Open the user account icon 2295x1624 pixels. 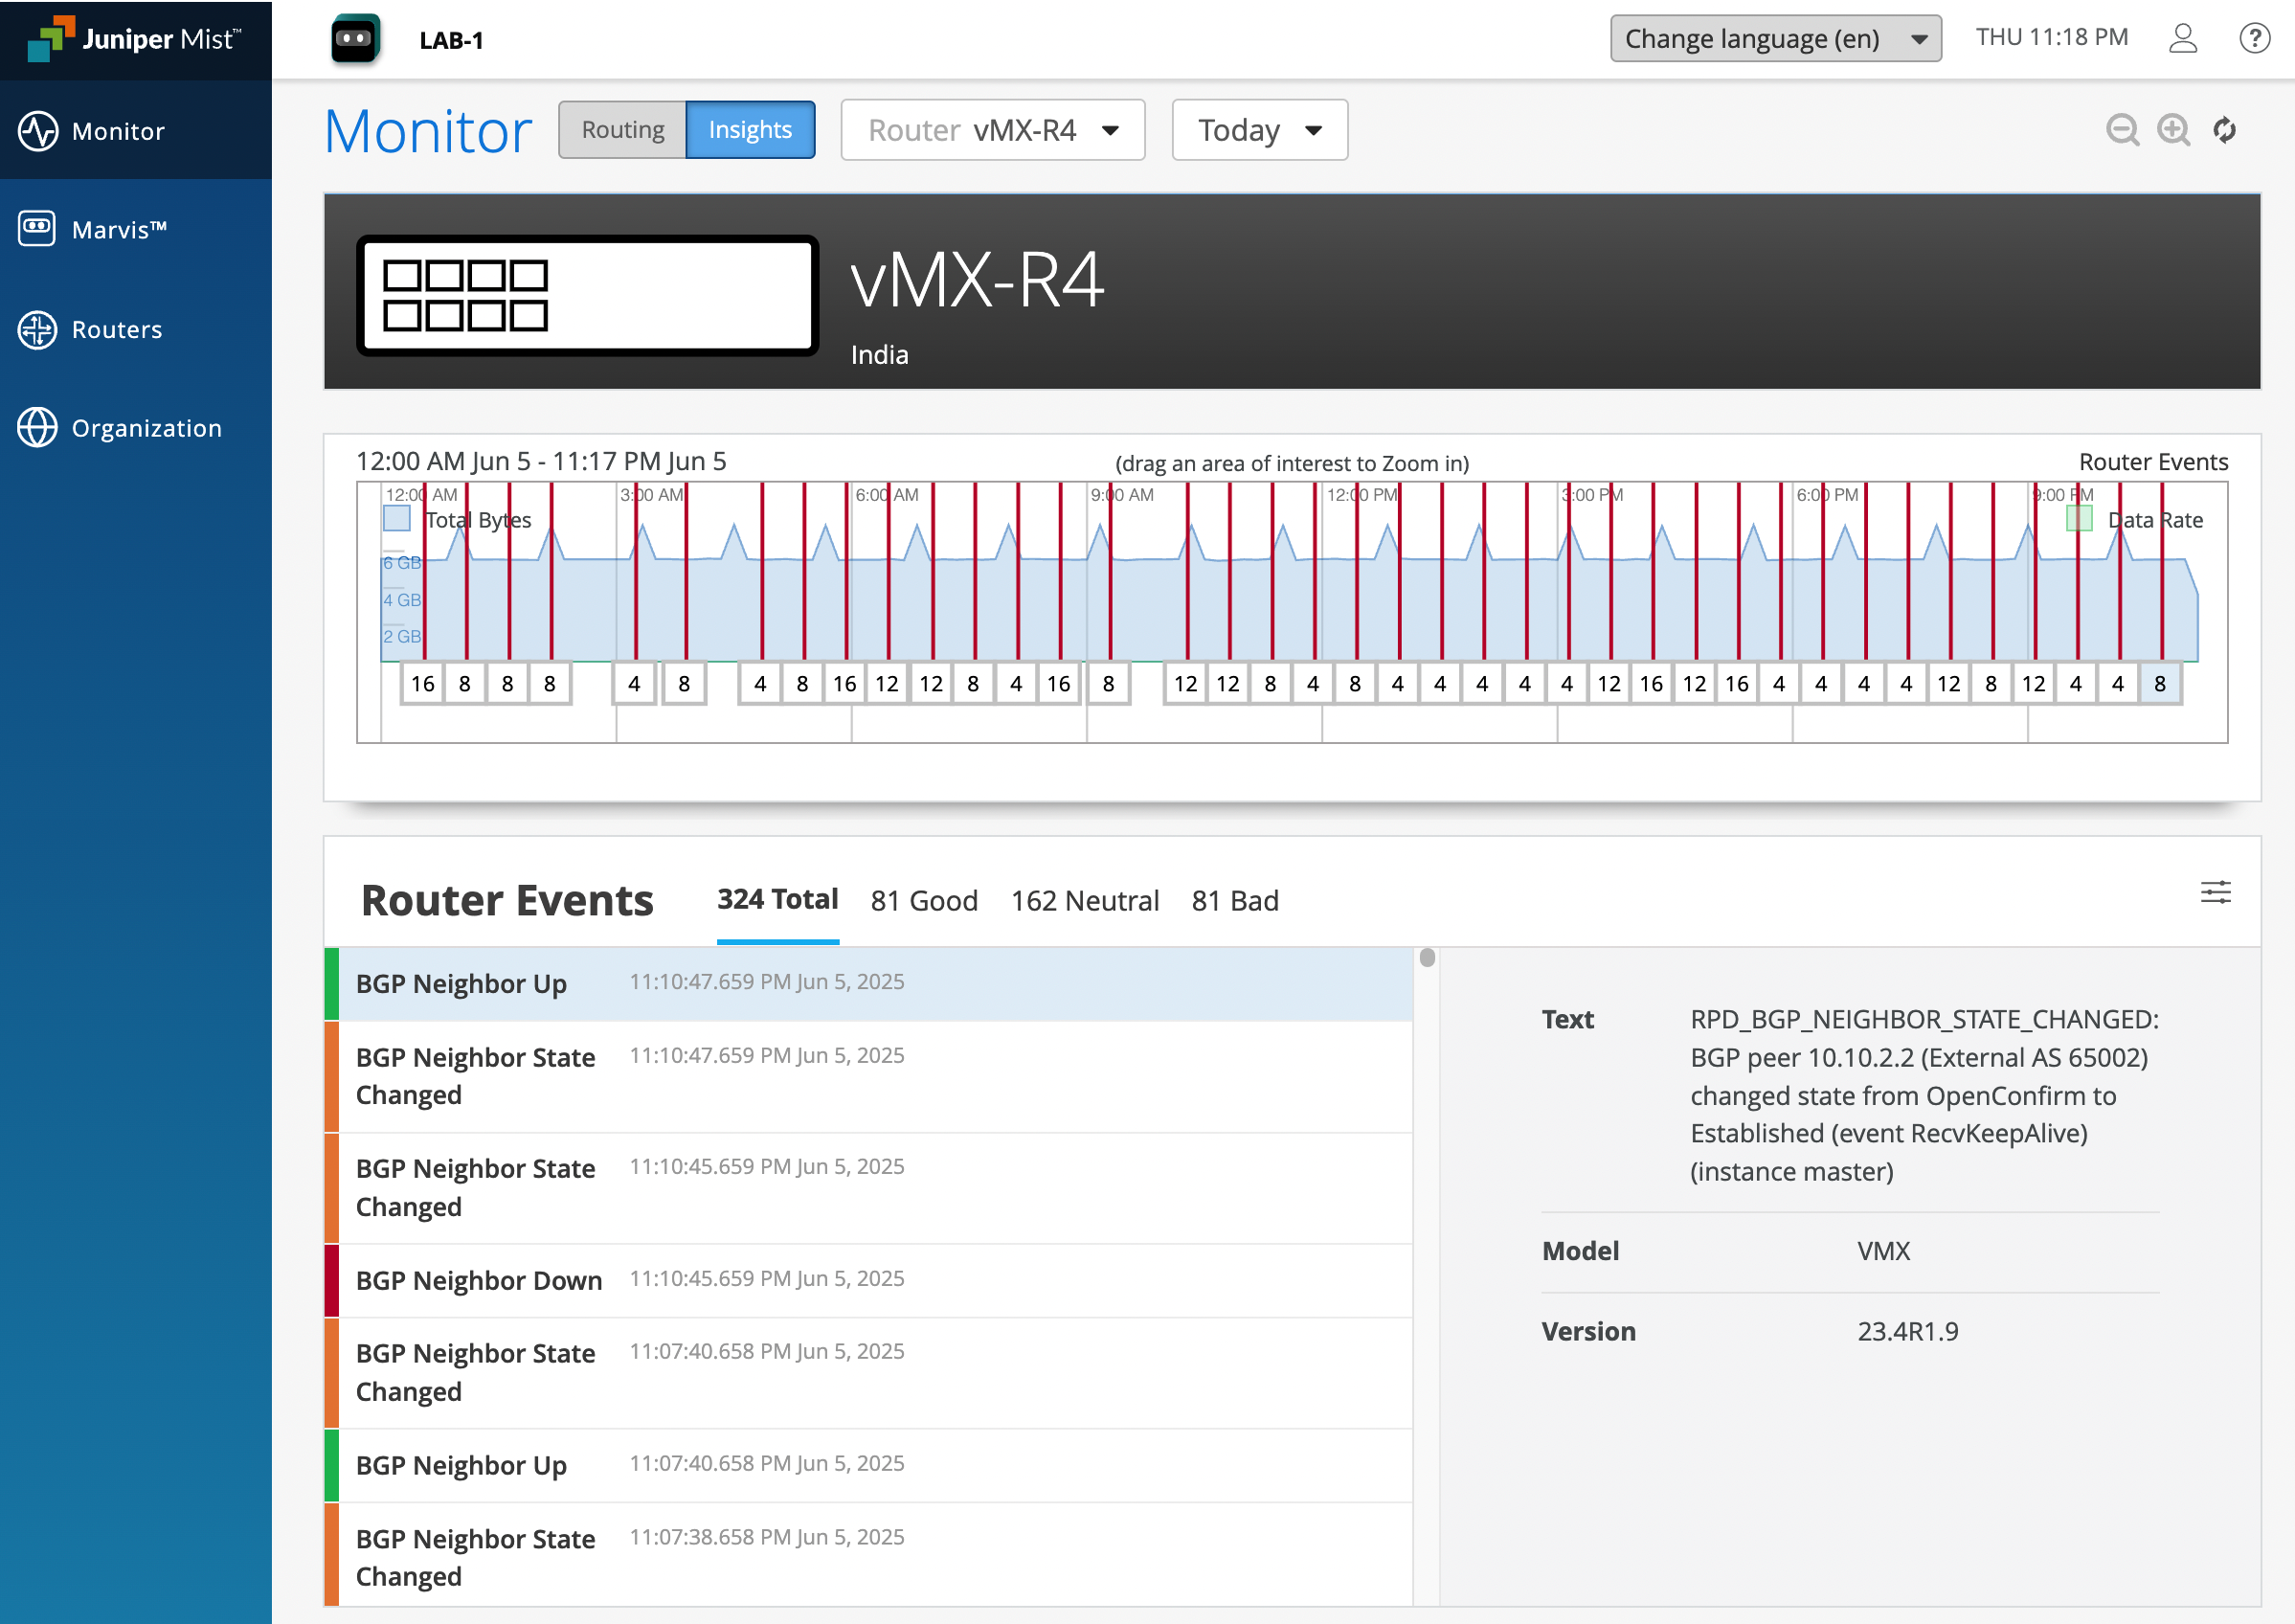pos(2182,38)
